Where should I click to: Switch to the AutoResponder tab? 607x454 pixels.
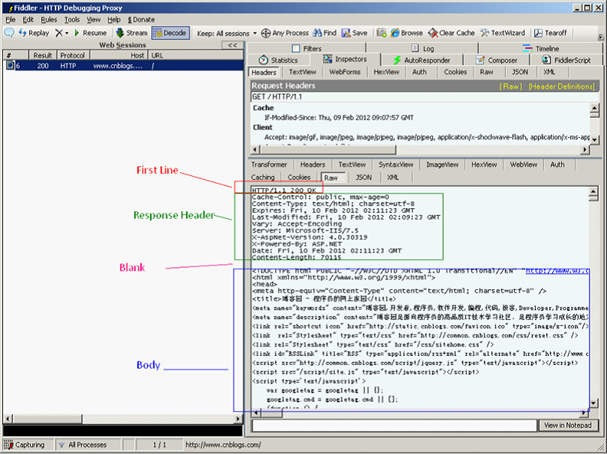pyautogui.click(x=422, y=60)
